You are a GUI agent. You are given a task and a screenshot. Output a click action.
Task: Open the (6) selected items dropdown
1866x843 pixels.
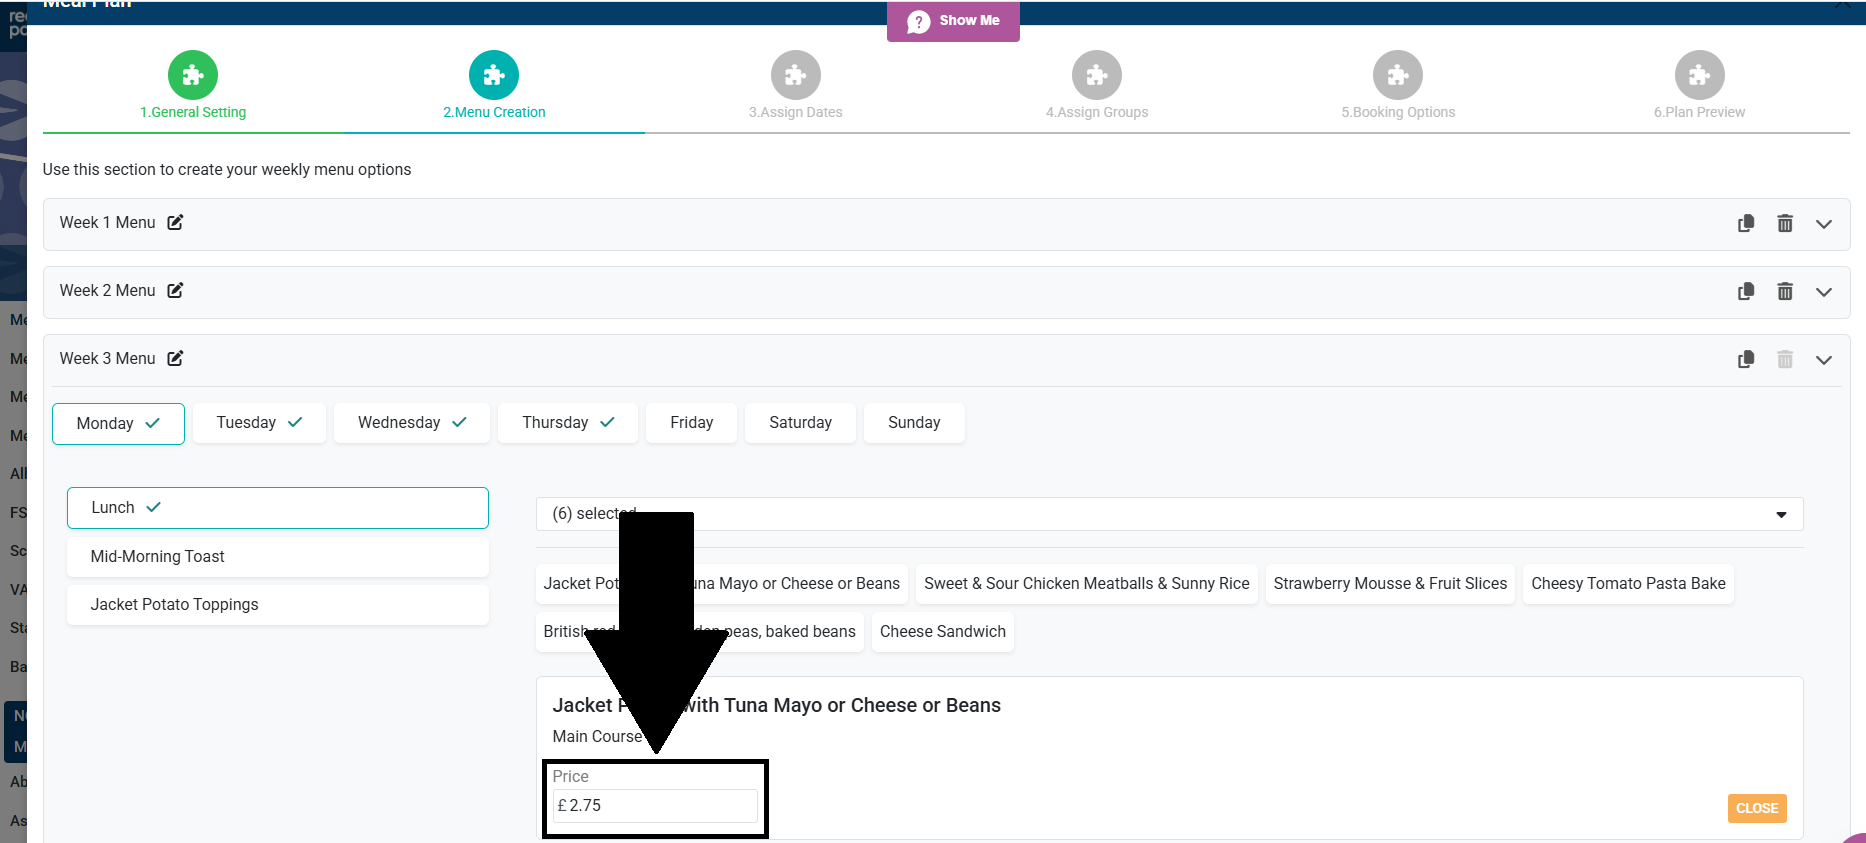coord(1168,514)
